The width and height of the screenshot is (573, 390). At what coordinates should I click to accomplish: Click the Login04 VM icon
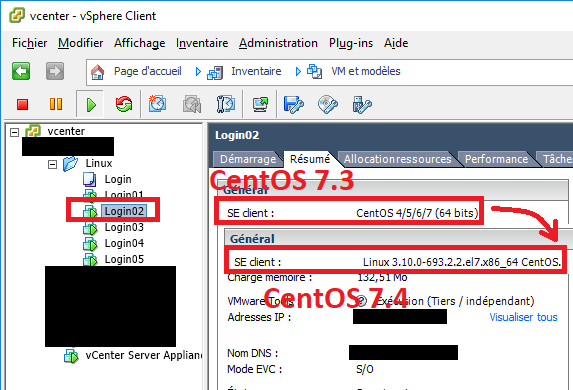coord(90,244)
